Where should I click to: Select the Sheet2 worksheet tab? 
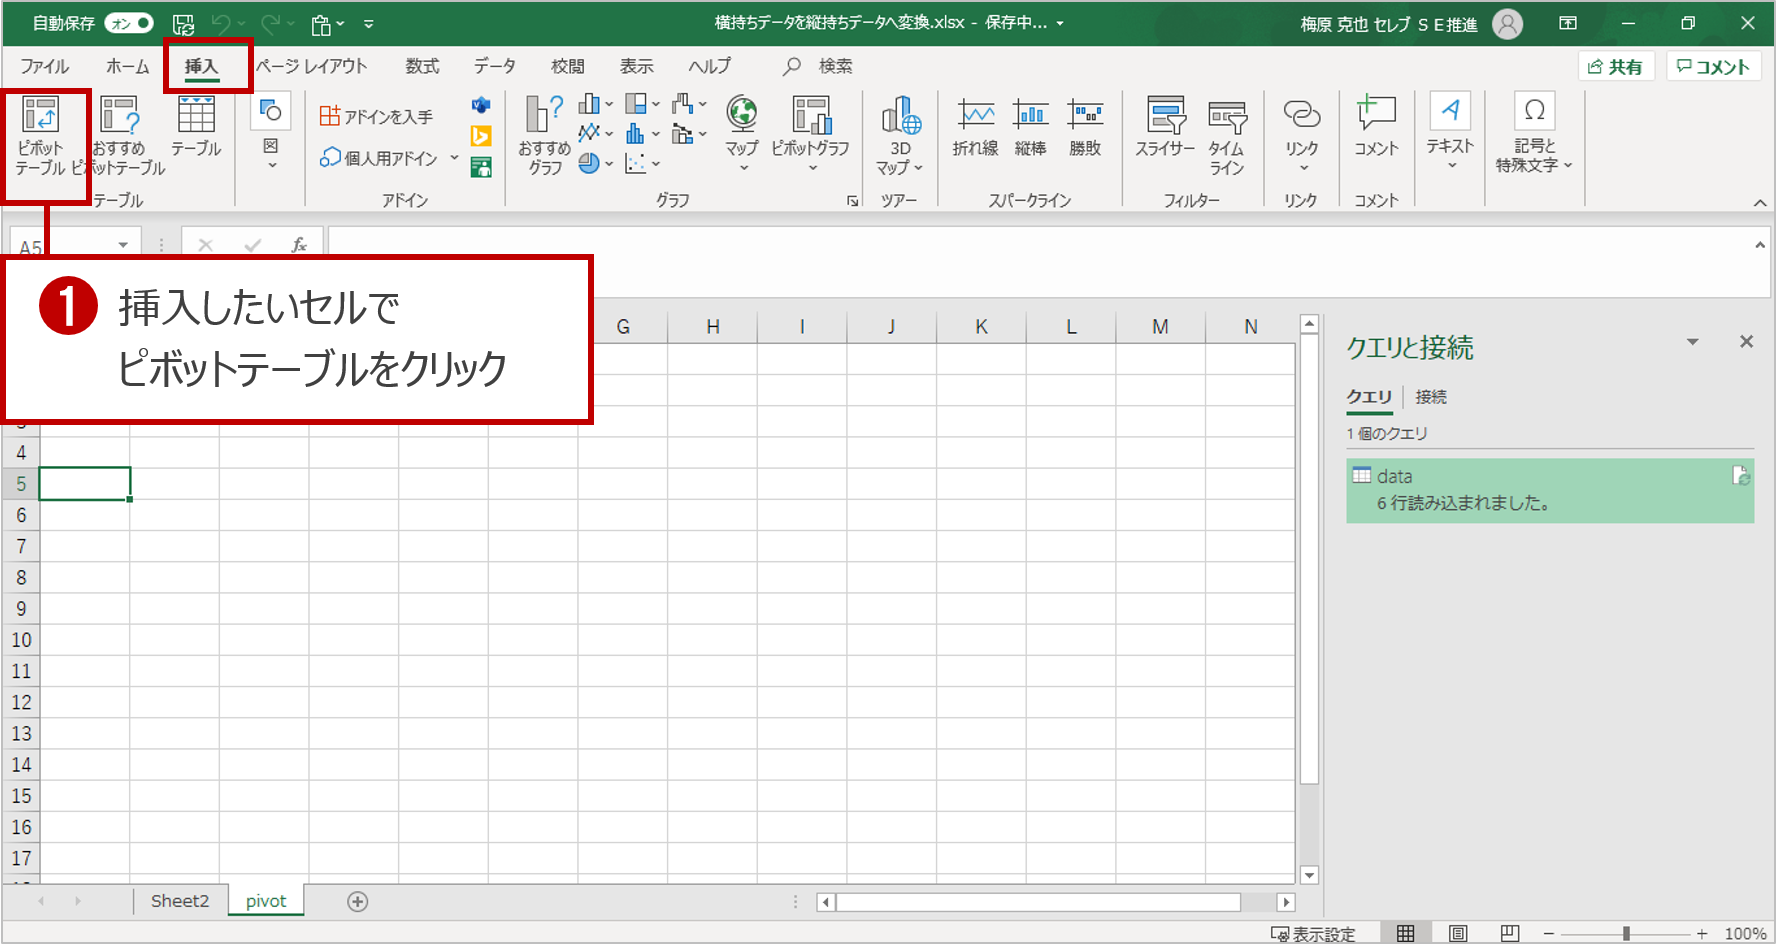coord(180,901)
